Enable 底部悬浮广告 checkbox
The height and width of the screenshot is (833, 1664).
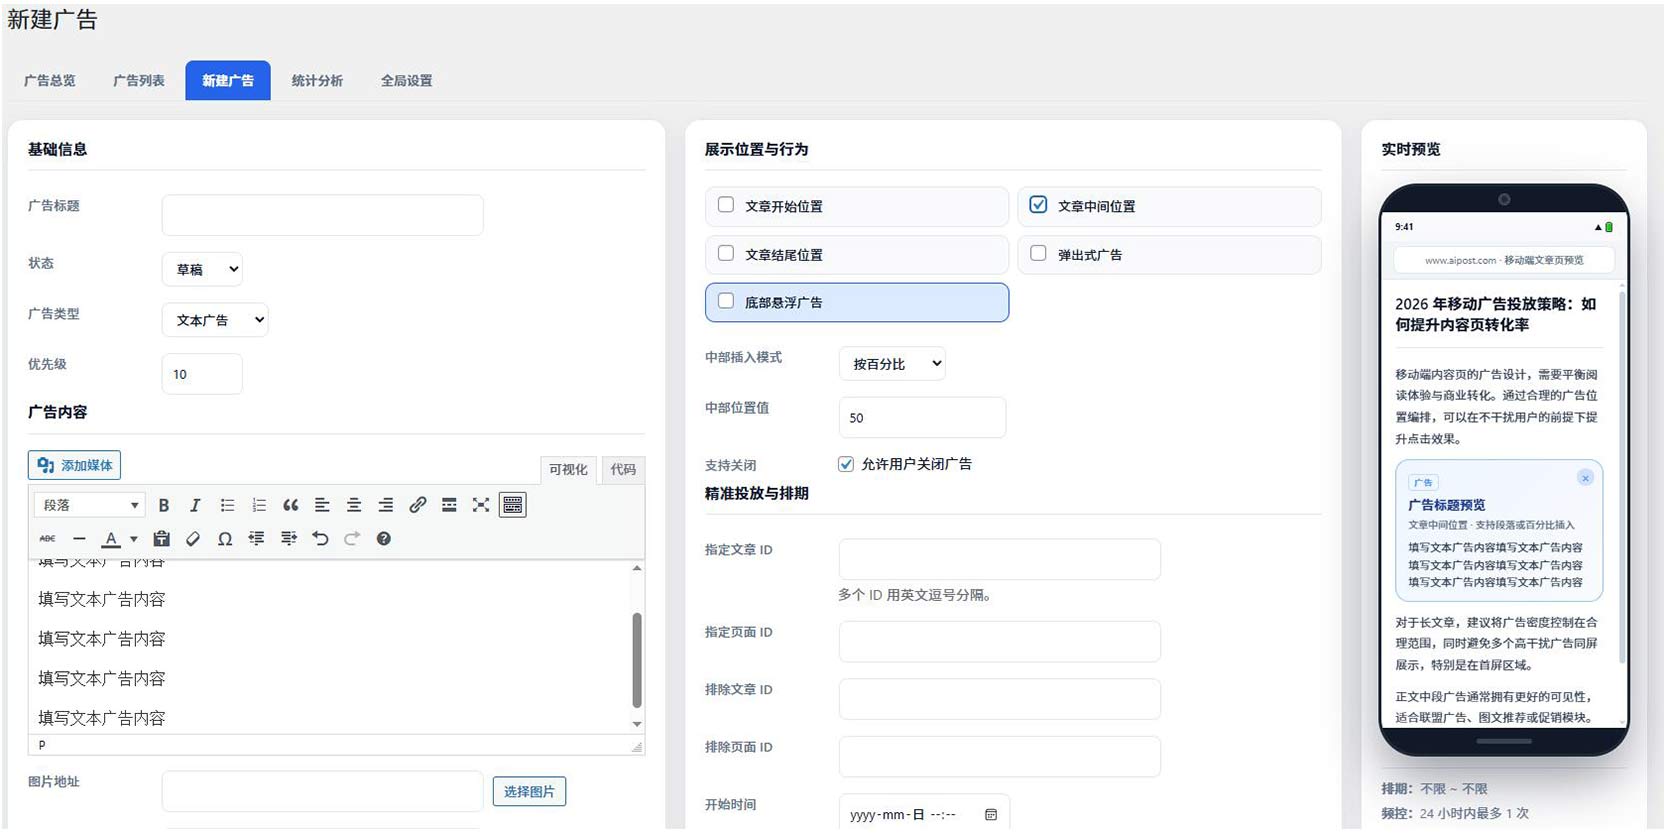[726, 301]
